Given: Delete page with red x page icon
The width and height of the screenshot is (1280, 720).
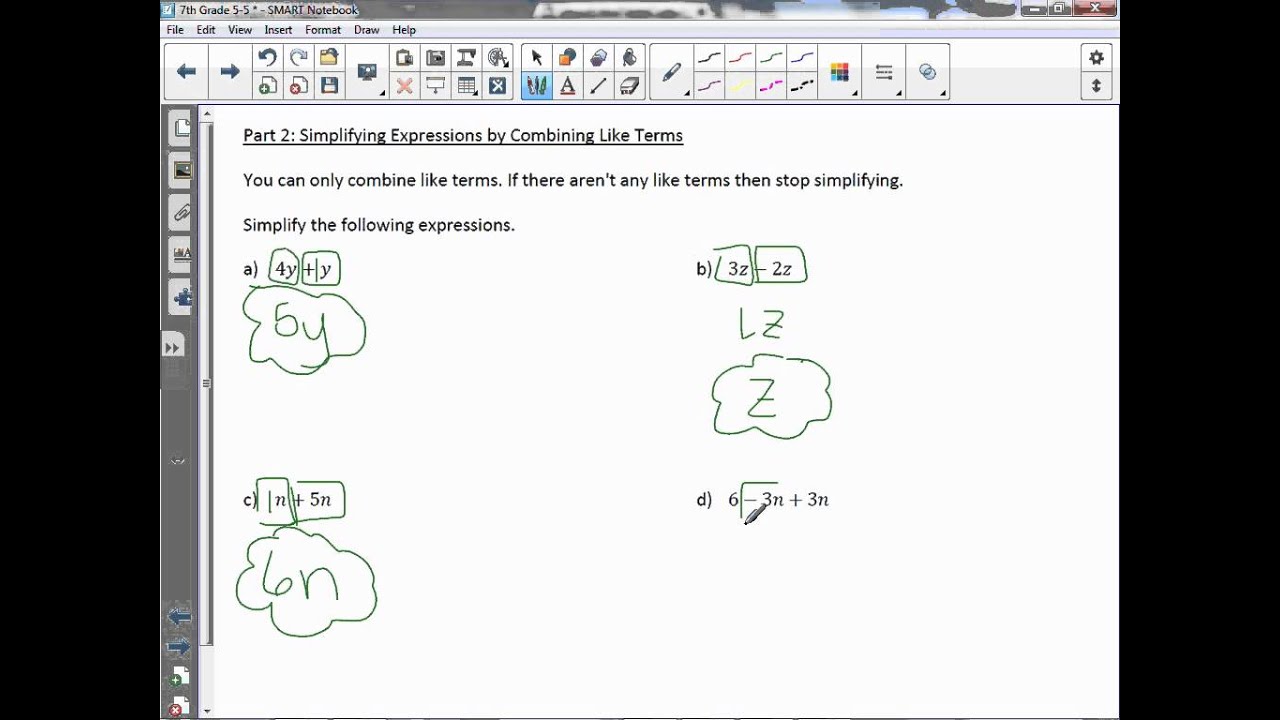Looking at the screenshot, I should tap(297, 86).
